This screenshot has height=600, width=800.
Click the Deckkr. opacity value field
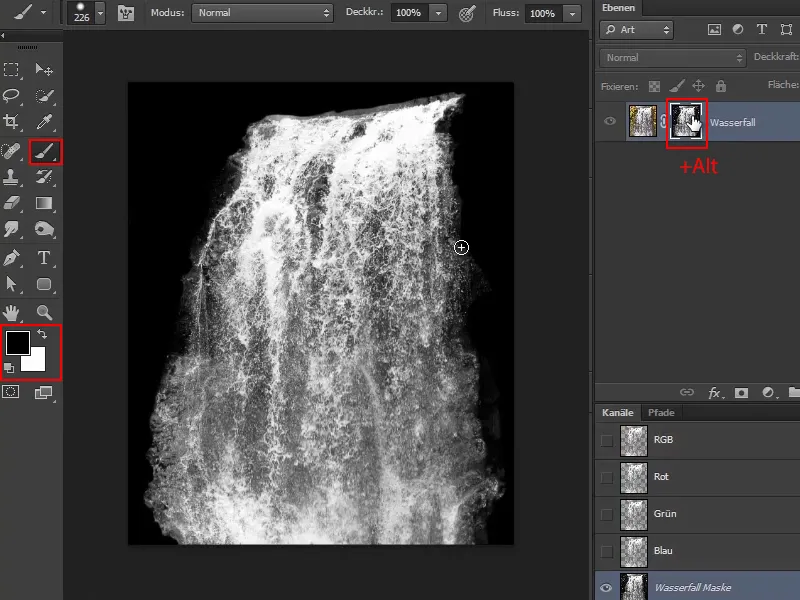[410, 13]
